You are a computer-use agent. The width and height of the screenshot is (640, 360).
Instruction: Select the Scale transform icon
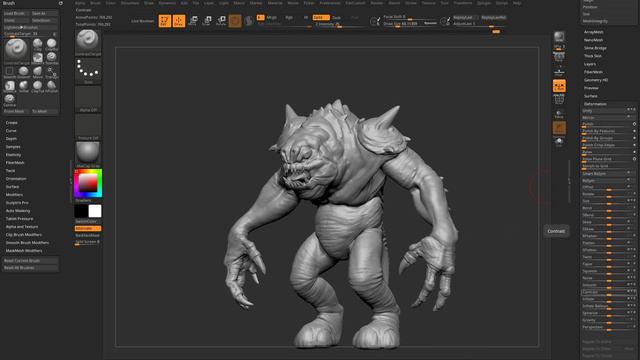[207, 21]
